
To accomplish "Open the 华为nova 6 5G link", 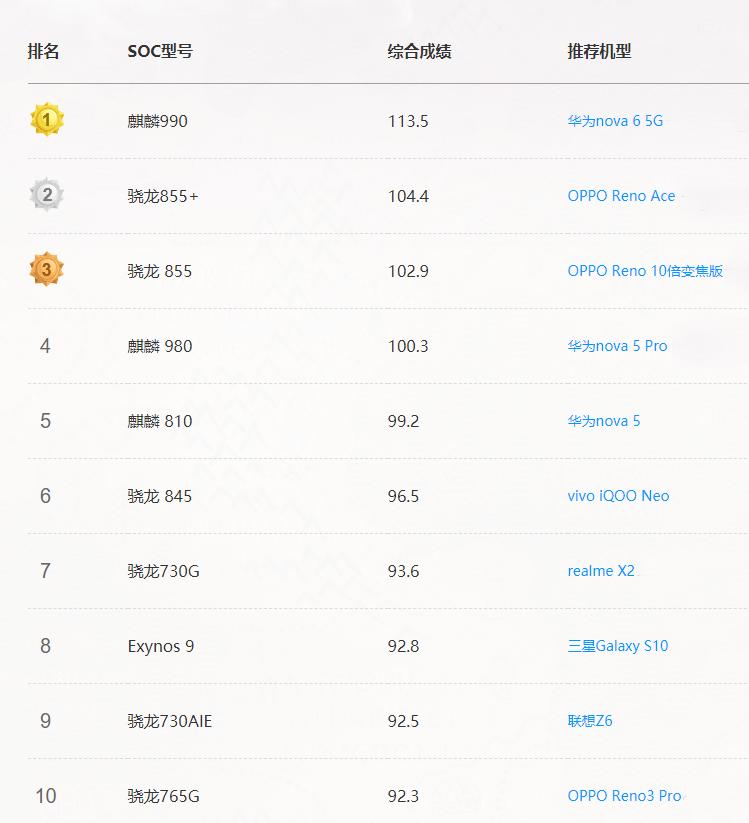I will (x=615, y=121).
